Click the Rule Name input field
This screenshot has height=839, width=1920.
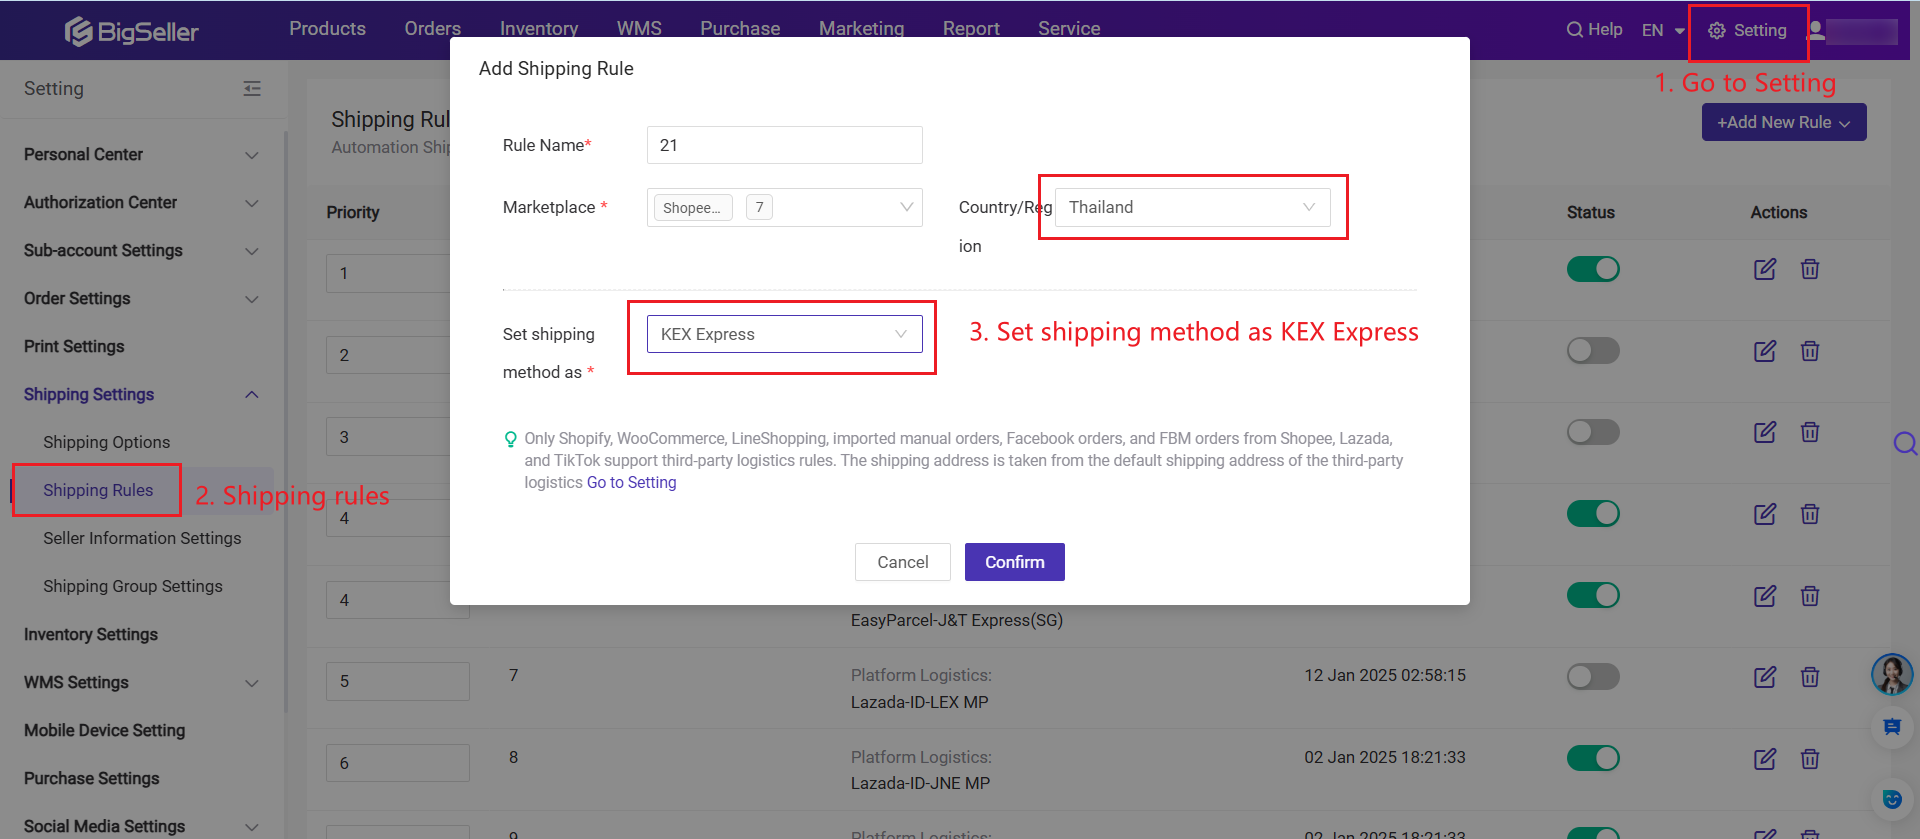tap(785, 145)
